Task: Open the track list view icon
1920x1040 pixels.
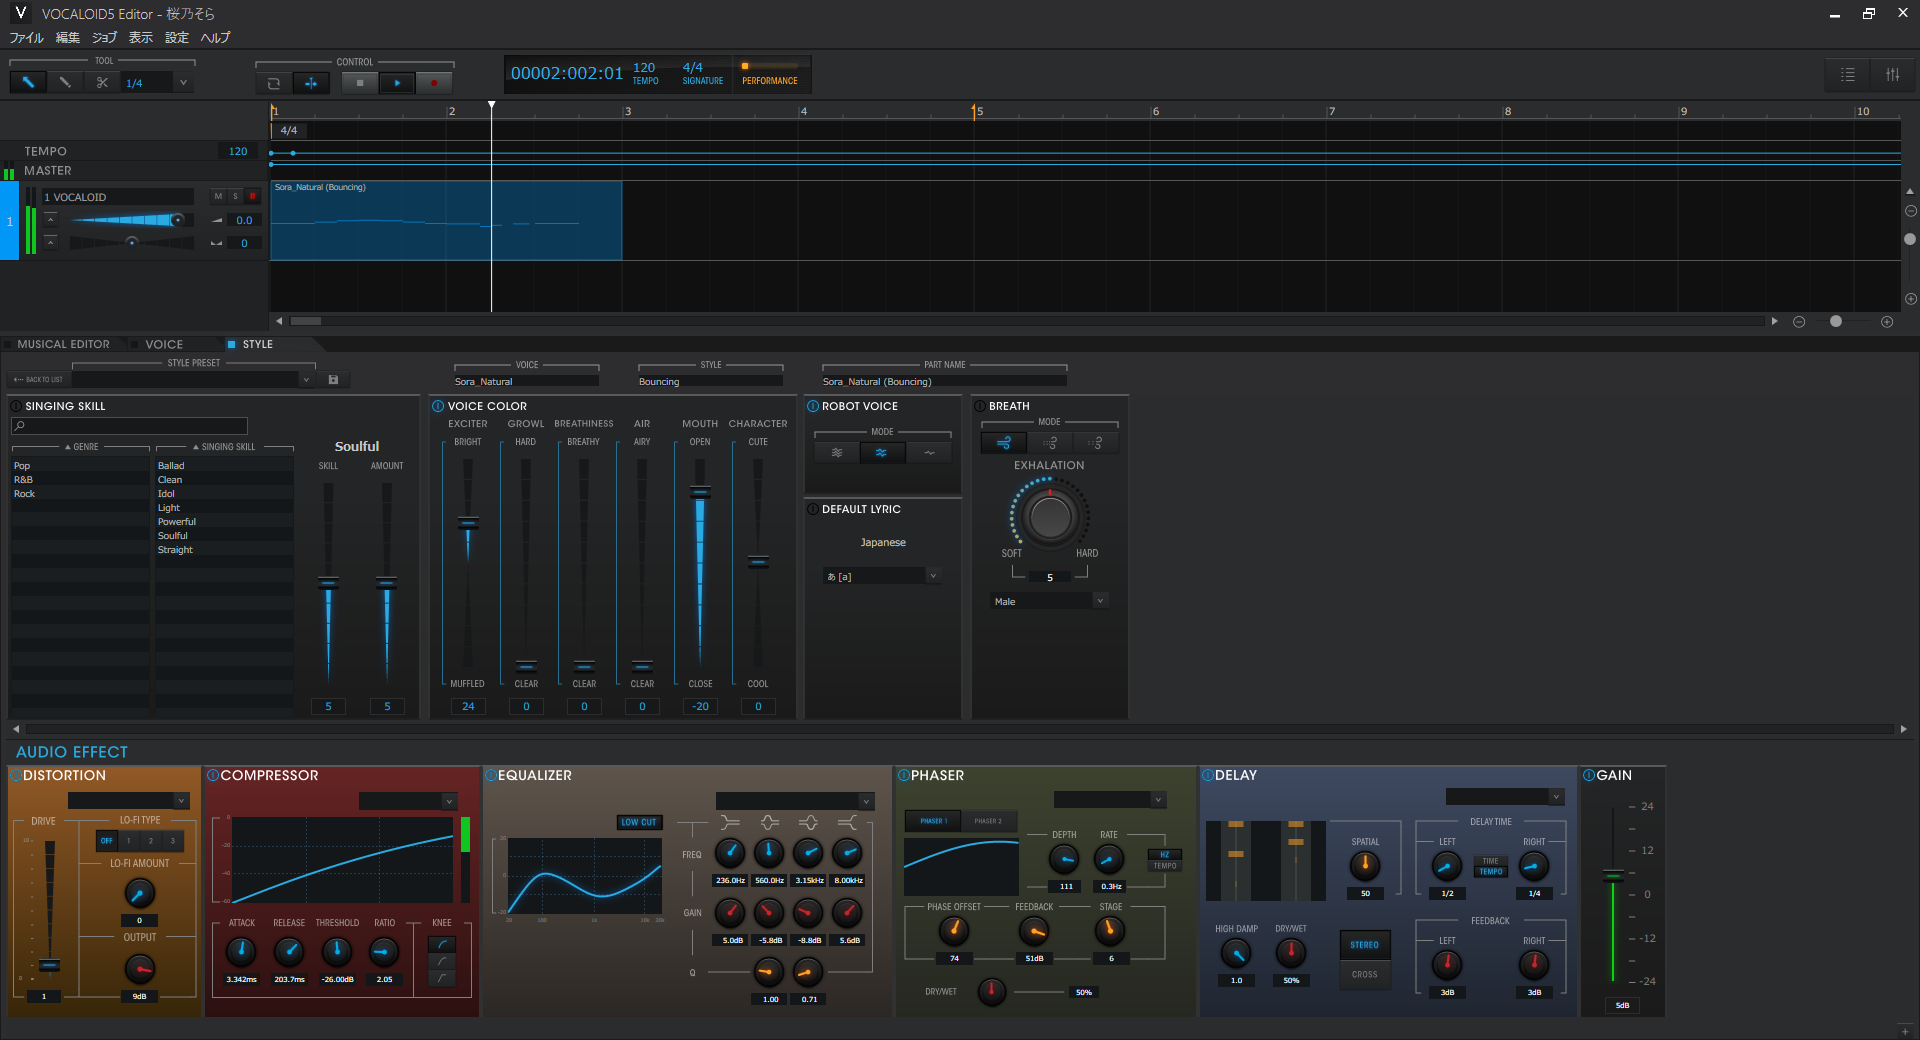Action: pos(1848,75)
